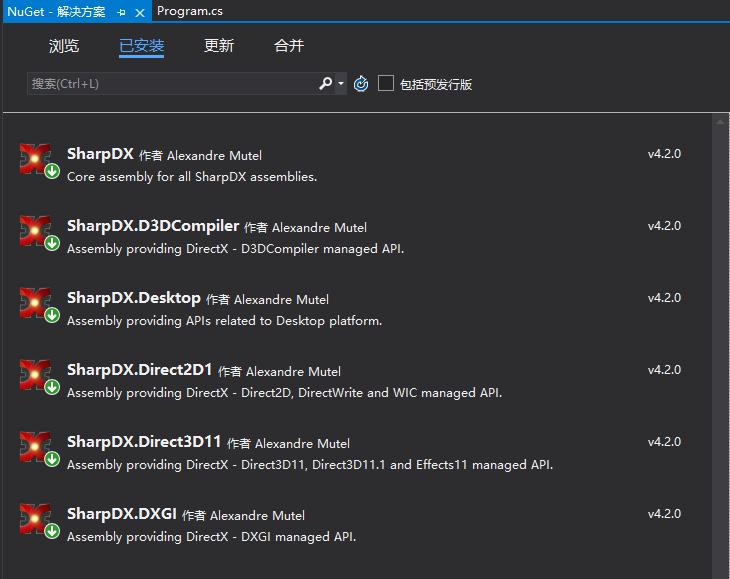This screenshot has width=730, height=579.
Task: Select the SharpDX package title
Action: [100, 154]
